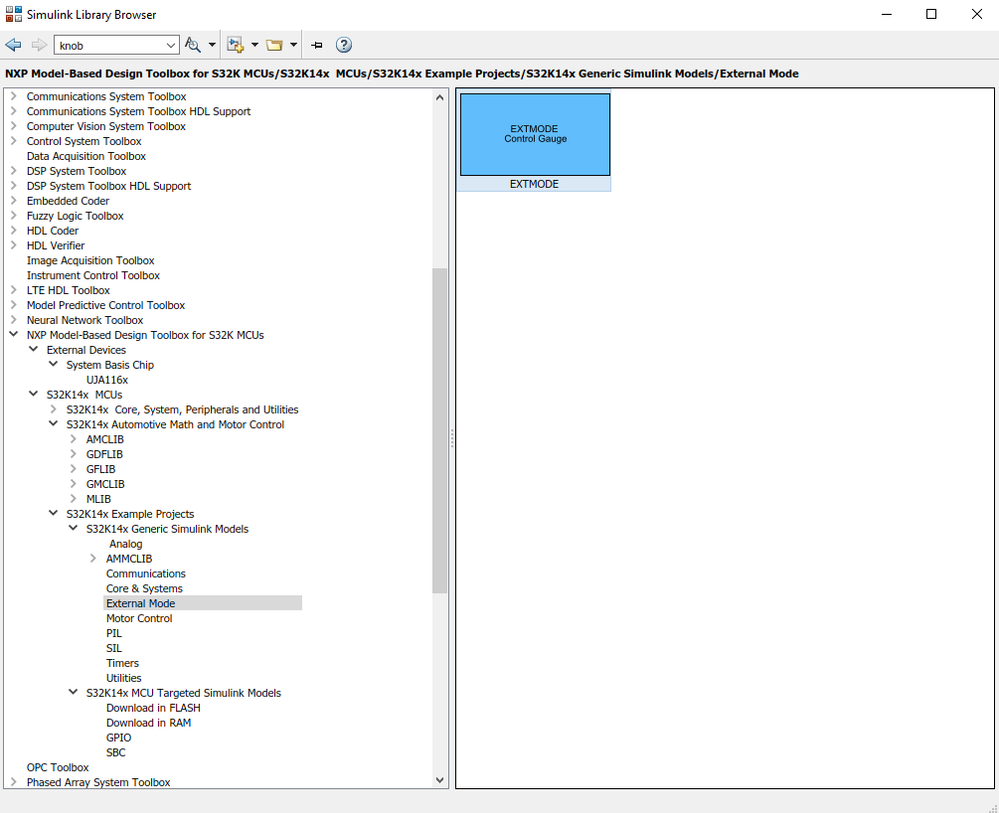999x813 pixels.
Task: Select Image Acquisition Toolbox
Action: tap(90, 261)
